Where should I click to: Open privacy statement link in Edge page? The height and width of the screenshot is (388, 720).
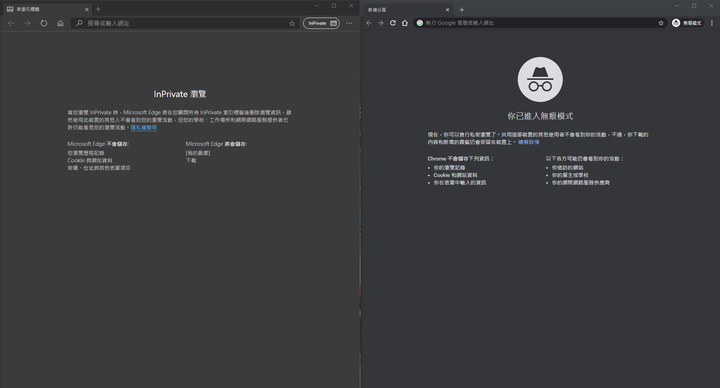point(144,128)
